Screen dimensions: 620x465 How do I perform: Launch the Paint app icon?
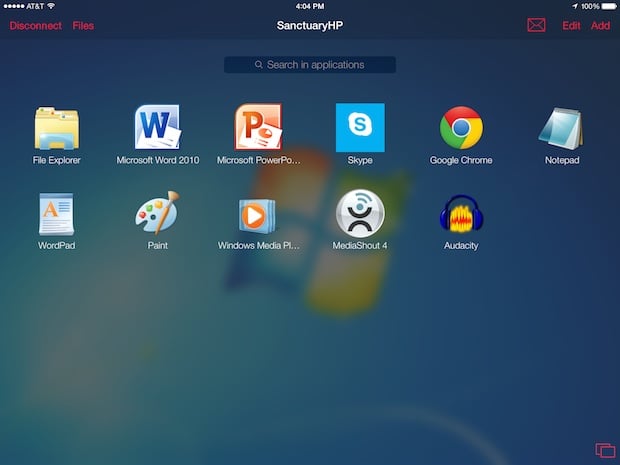click(x=157, y=213)
